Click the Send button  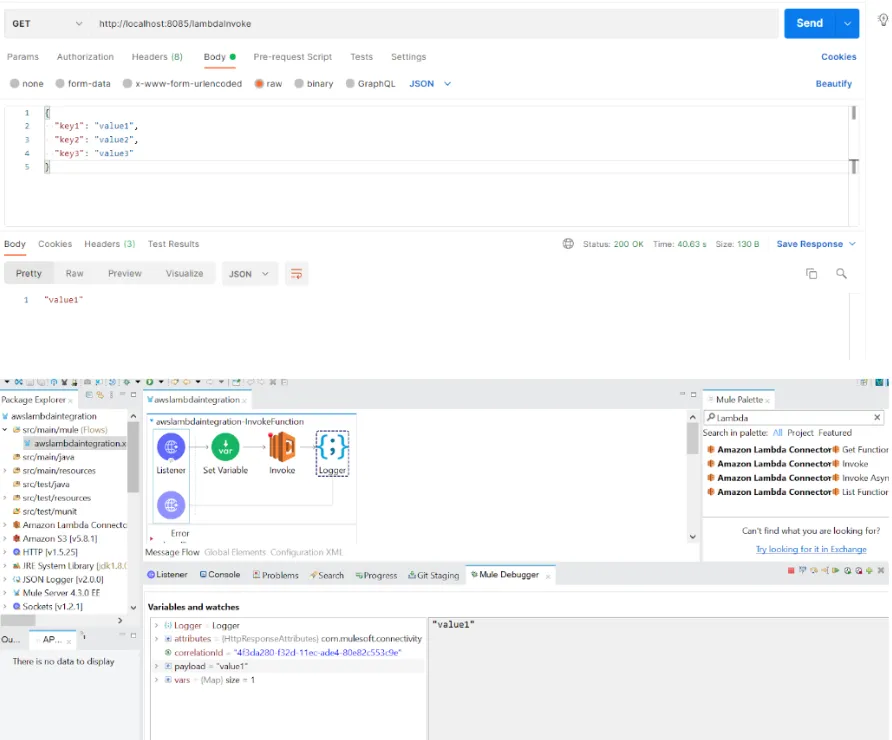[810, 24]
